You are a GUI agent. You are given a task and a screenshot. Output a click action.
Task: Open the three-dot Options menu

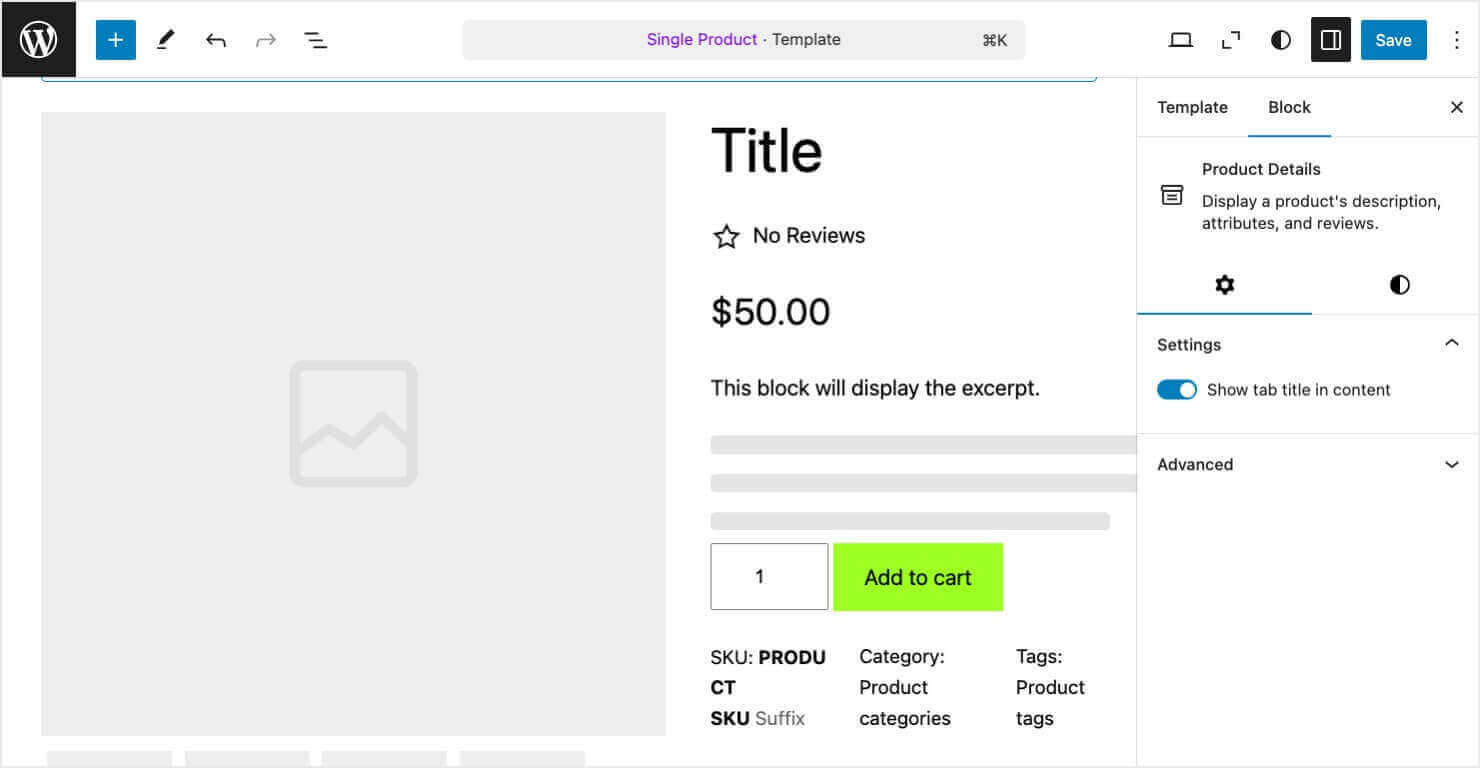coord(1457,40)
